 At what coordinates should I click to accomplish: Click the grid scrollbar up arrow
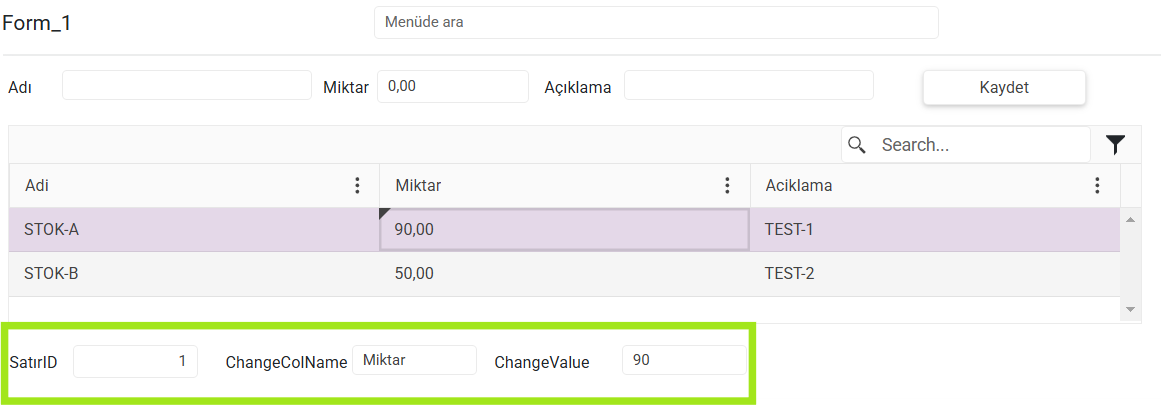click(1130, 219)
